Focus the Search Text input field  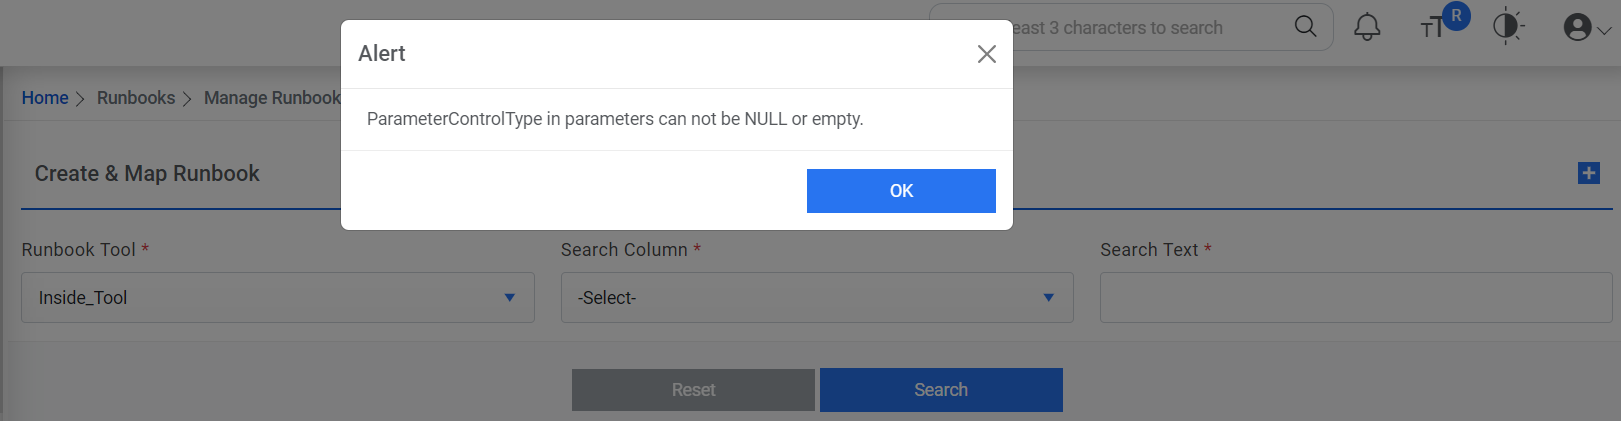(x=1355, y=298)
